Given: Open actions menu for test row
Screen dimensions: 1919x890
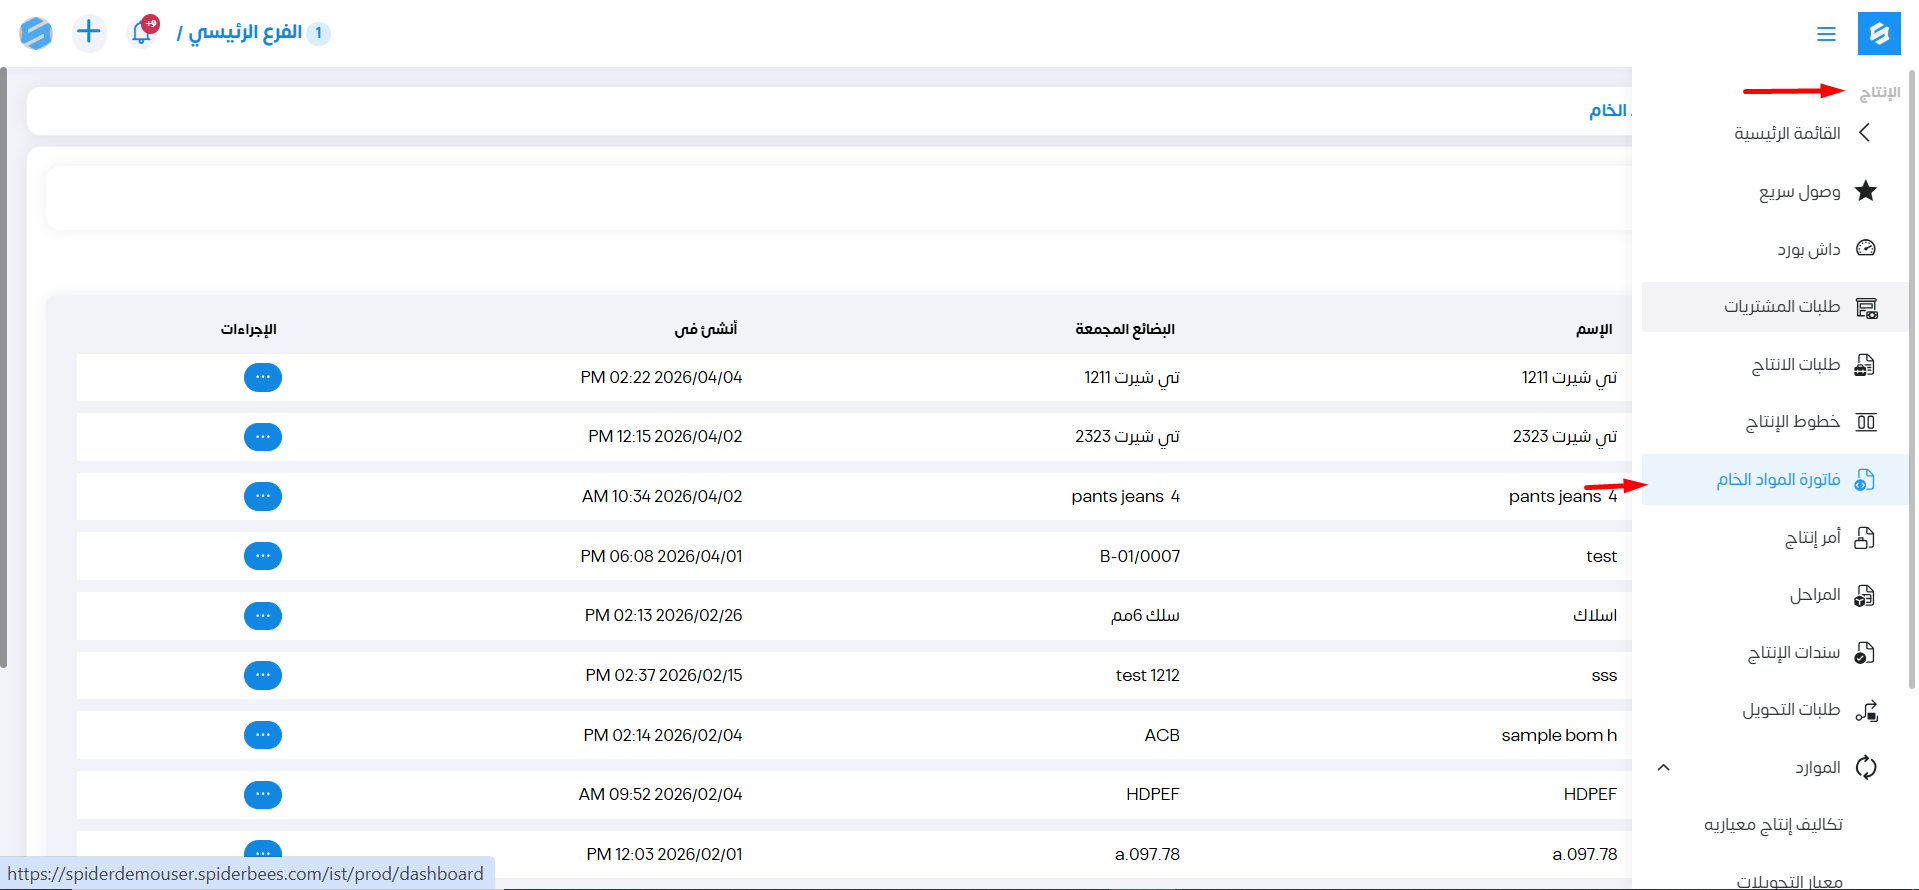Looking at the screenshot, I should 262,556.
